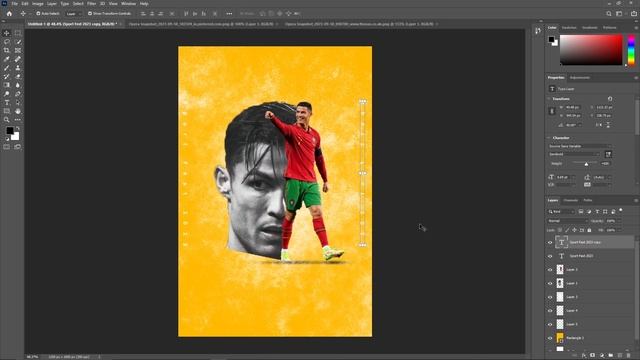Switch to the Paths tab
Screen dimensions: 640x360
click(x=588, y=200)
